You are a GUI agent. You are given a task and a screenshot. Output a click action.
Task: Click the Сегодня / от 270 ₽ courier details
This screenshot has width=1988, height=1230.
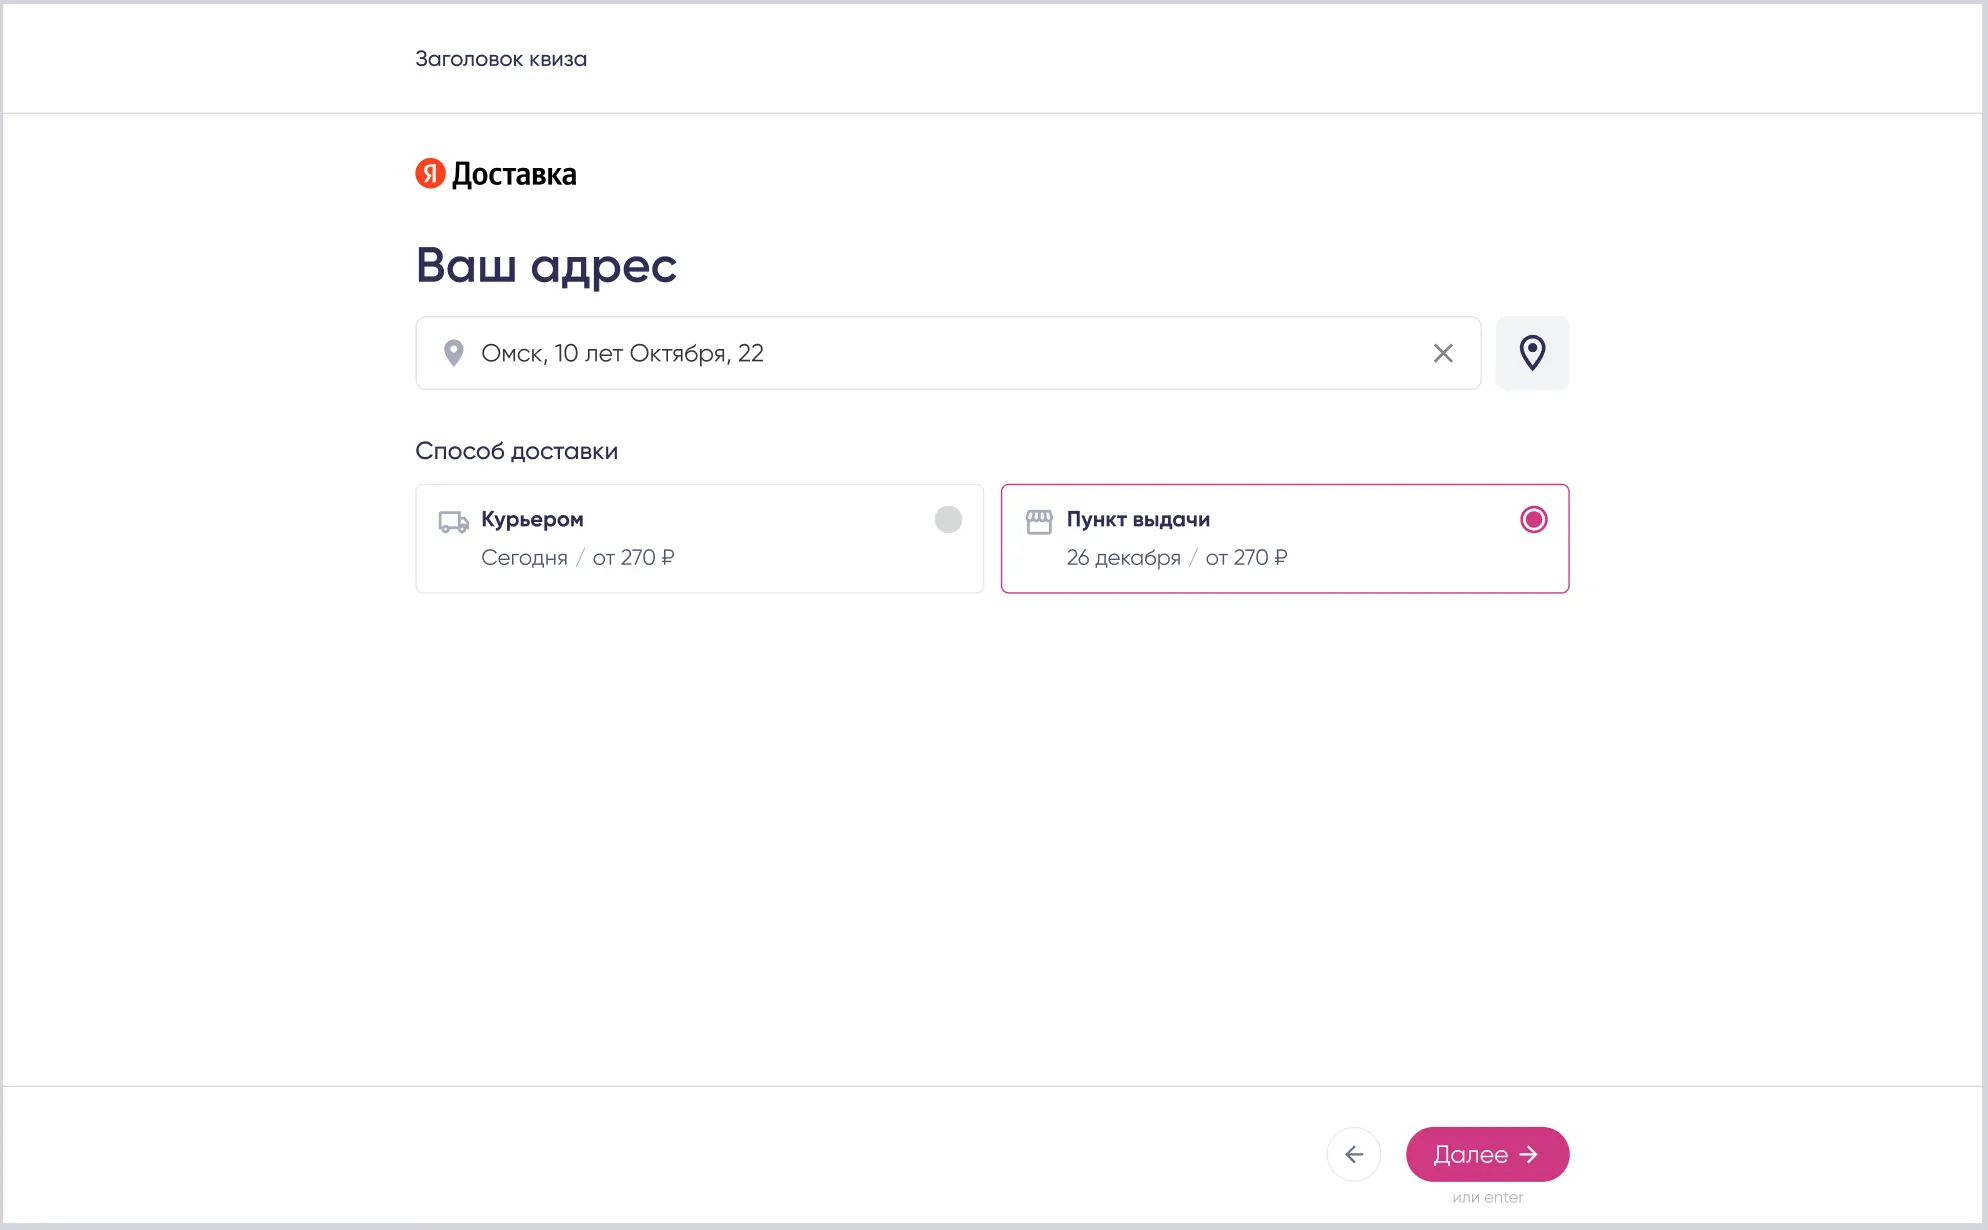[577, 558]
